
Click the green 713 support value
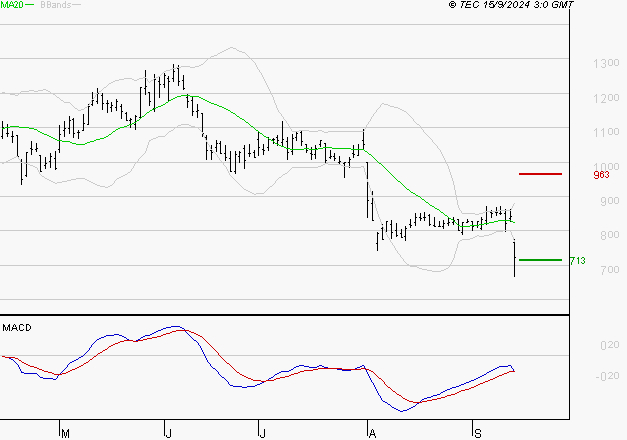pyautogui.click(x=577, y=261)
